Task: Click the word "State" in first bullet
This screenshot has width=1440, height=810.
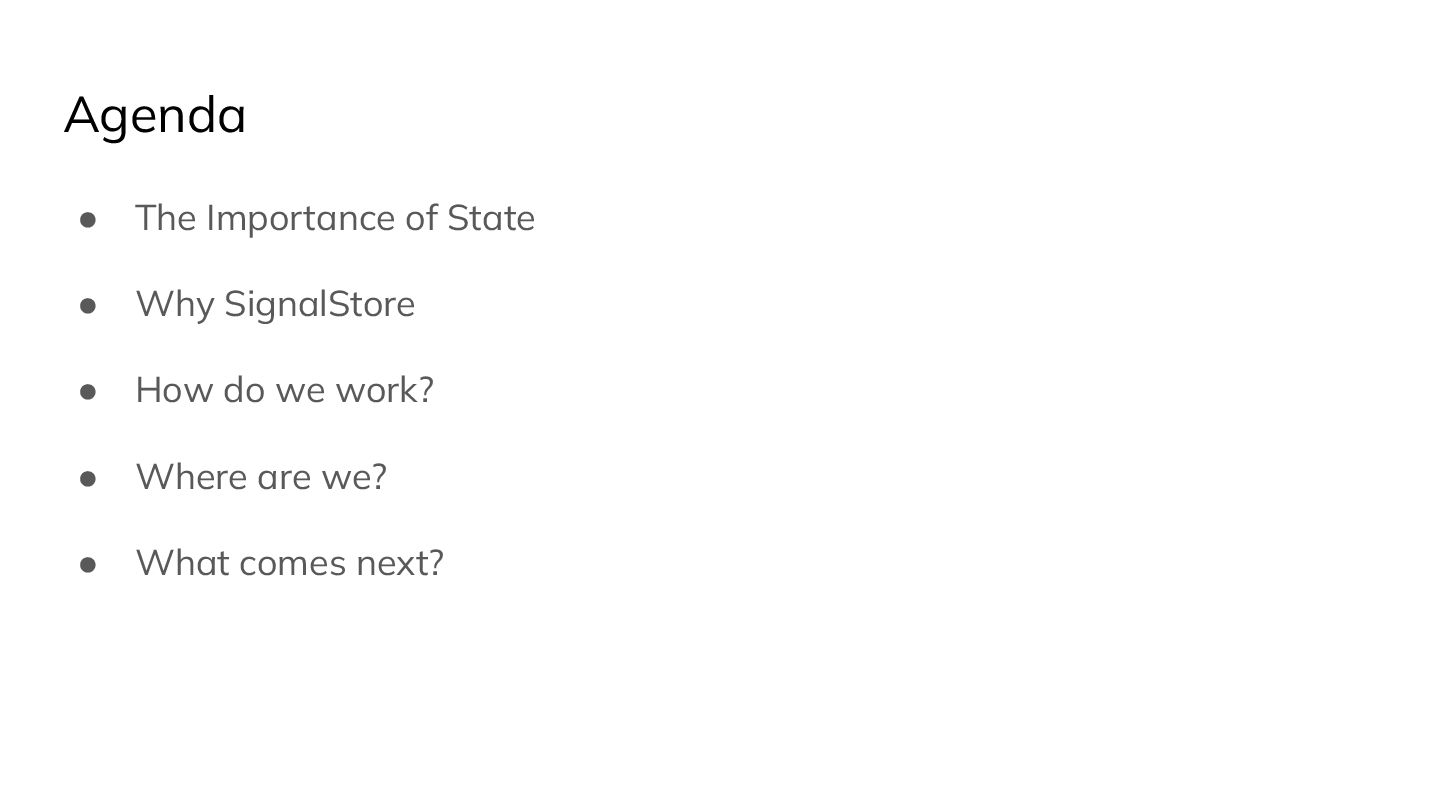Action: click(491, 218)
